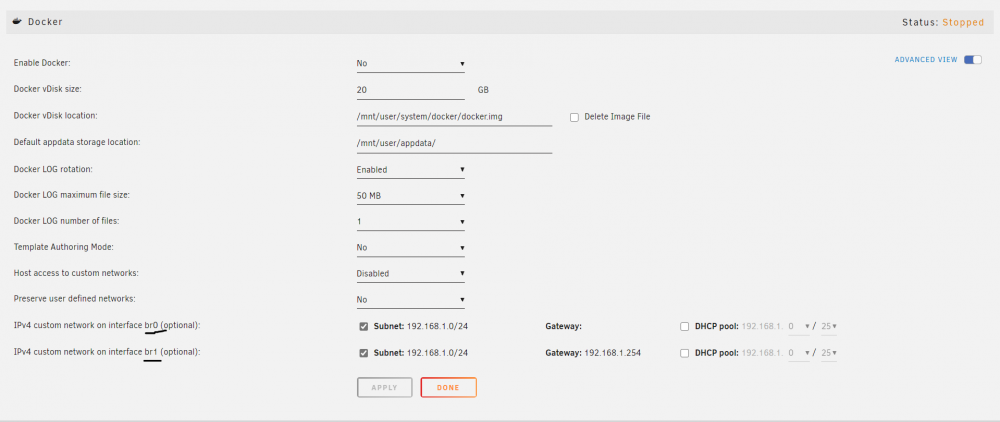Click the 'Docker vDisk size:' label
The width and height of the screenshot is (1000, 422).
coord(48,89)
